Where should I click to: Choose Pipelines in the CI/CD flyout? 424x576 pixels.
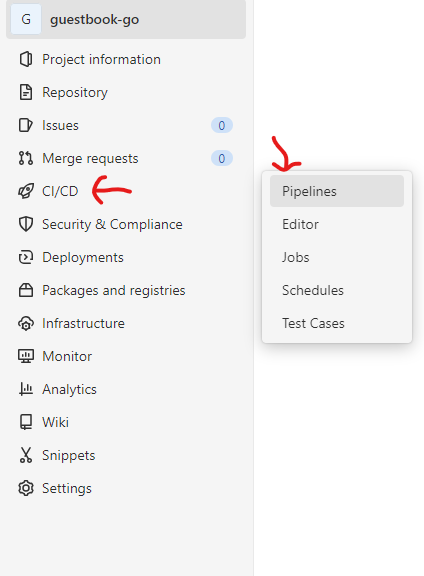click(337, 191)
